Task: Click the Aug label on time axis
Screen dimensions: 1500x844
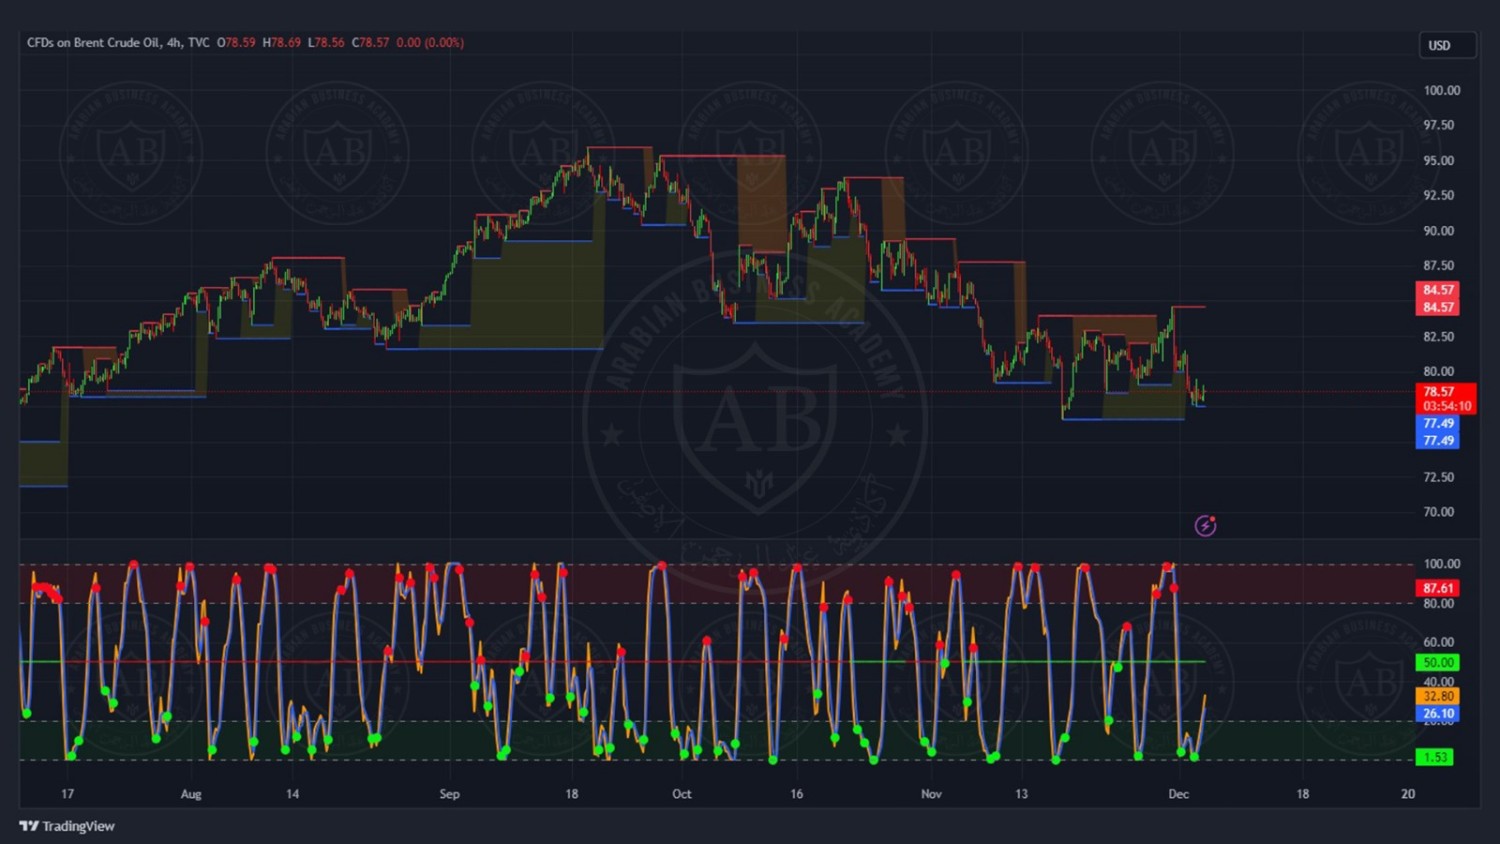Action: point(191,794)
